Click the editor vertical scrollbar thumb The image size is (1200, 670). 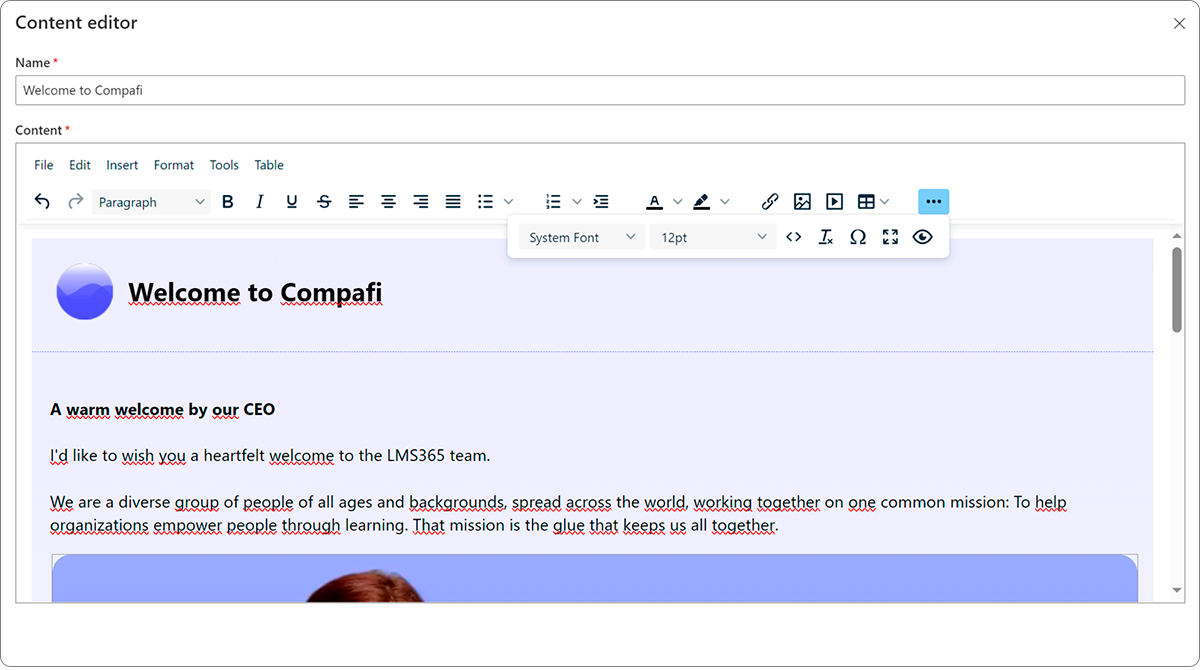[1177, 289]
